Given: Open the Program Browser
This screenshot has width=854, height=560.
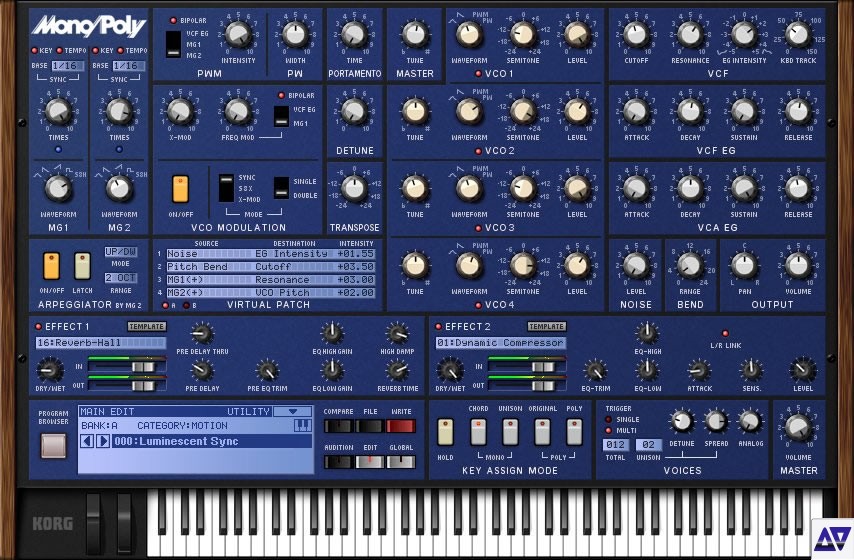Looking at the screenshot, I should point(53,446).
